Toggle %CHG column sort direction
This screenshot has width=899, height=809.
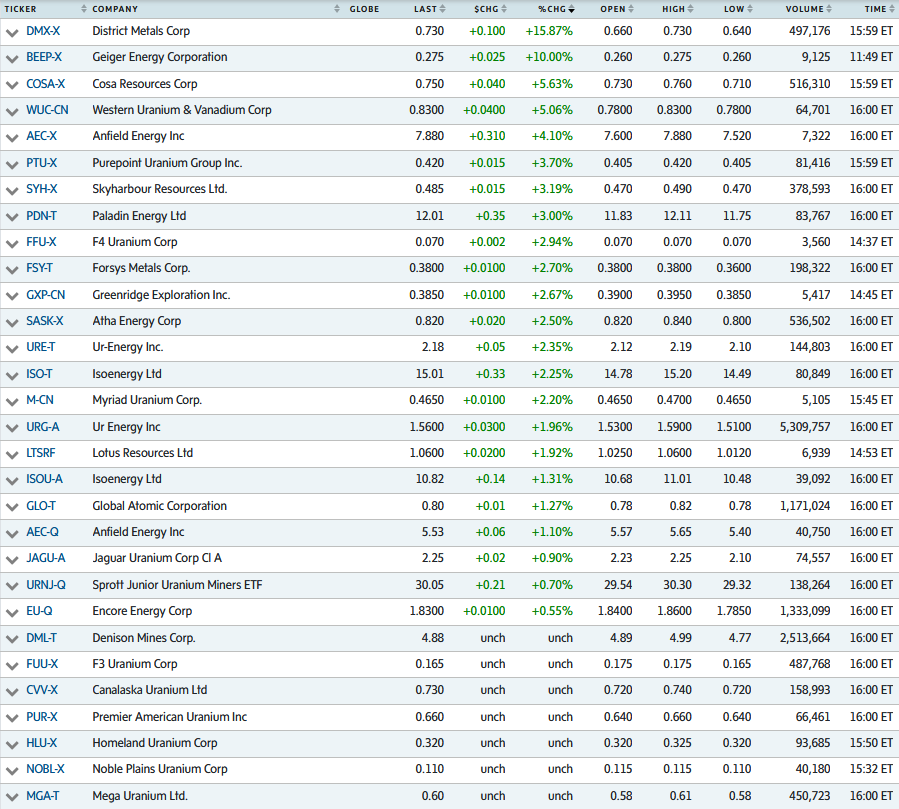(x=571, y=9)
